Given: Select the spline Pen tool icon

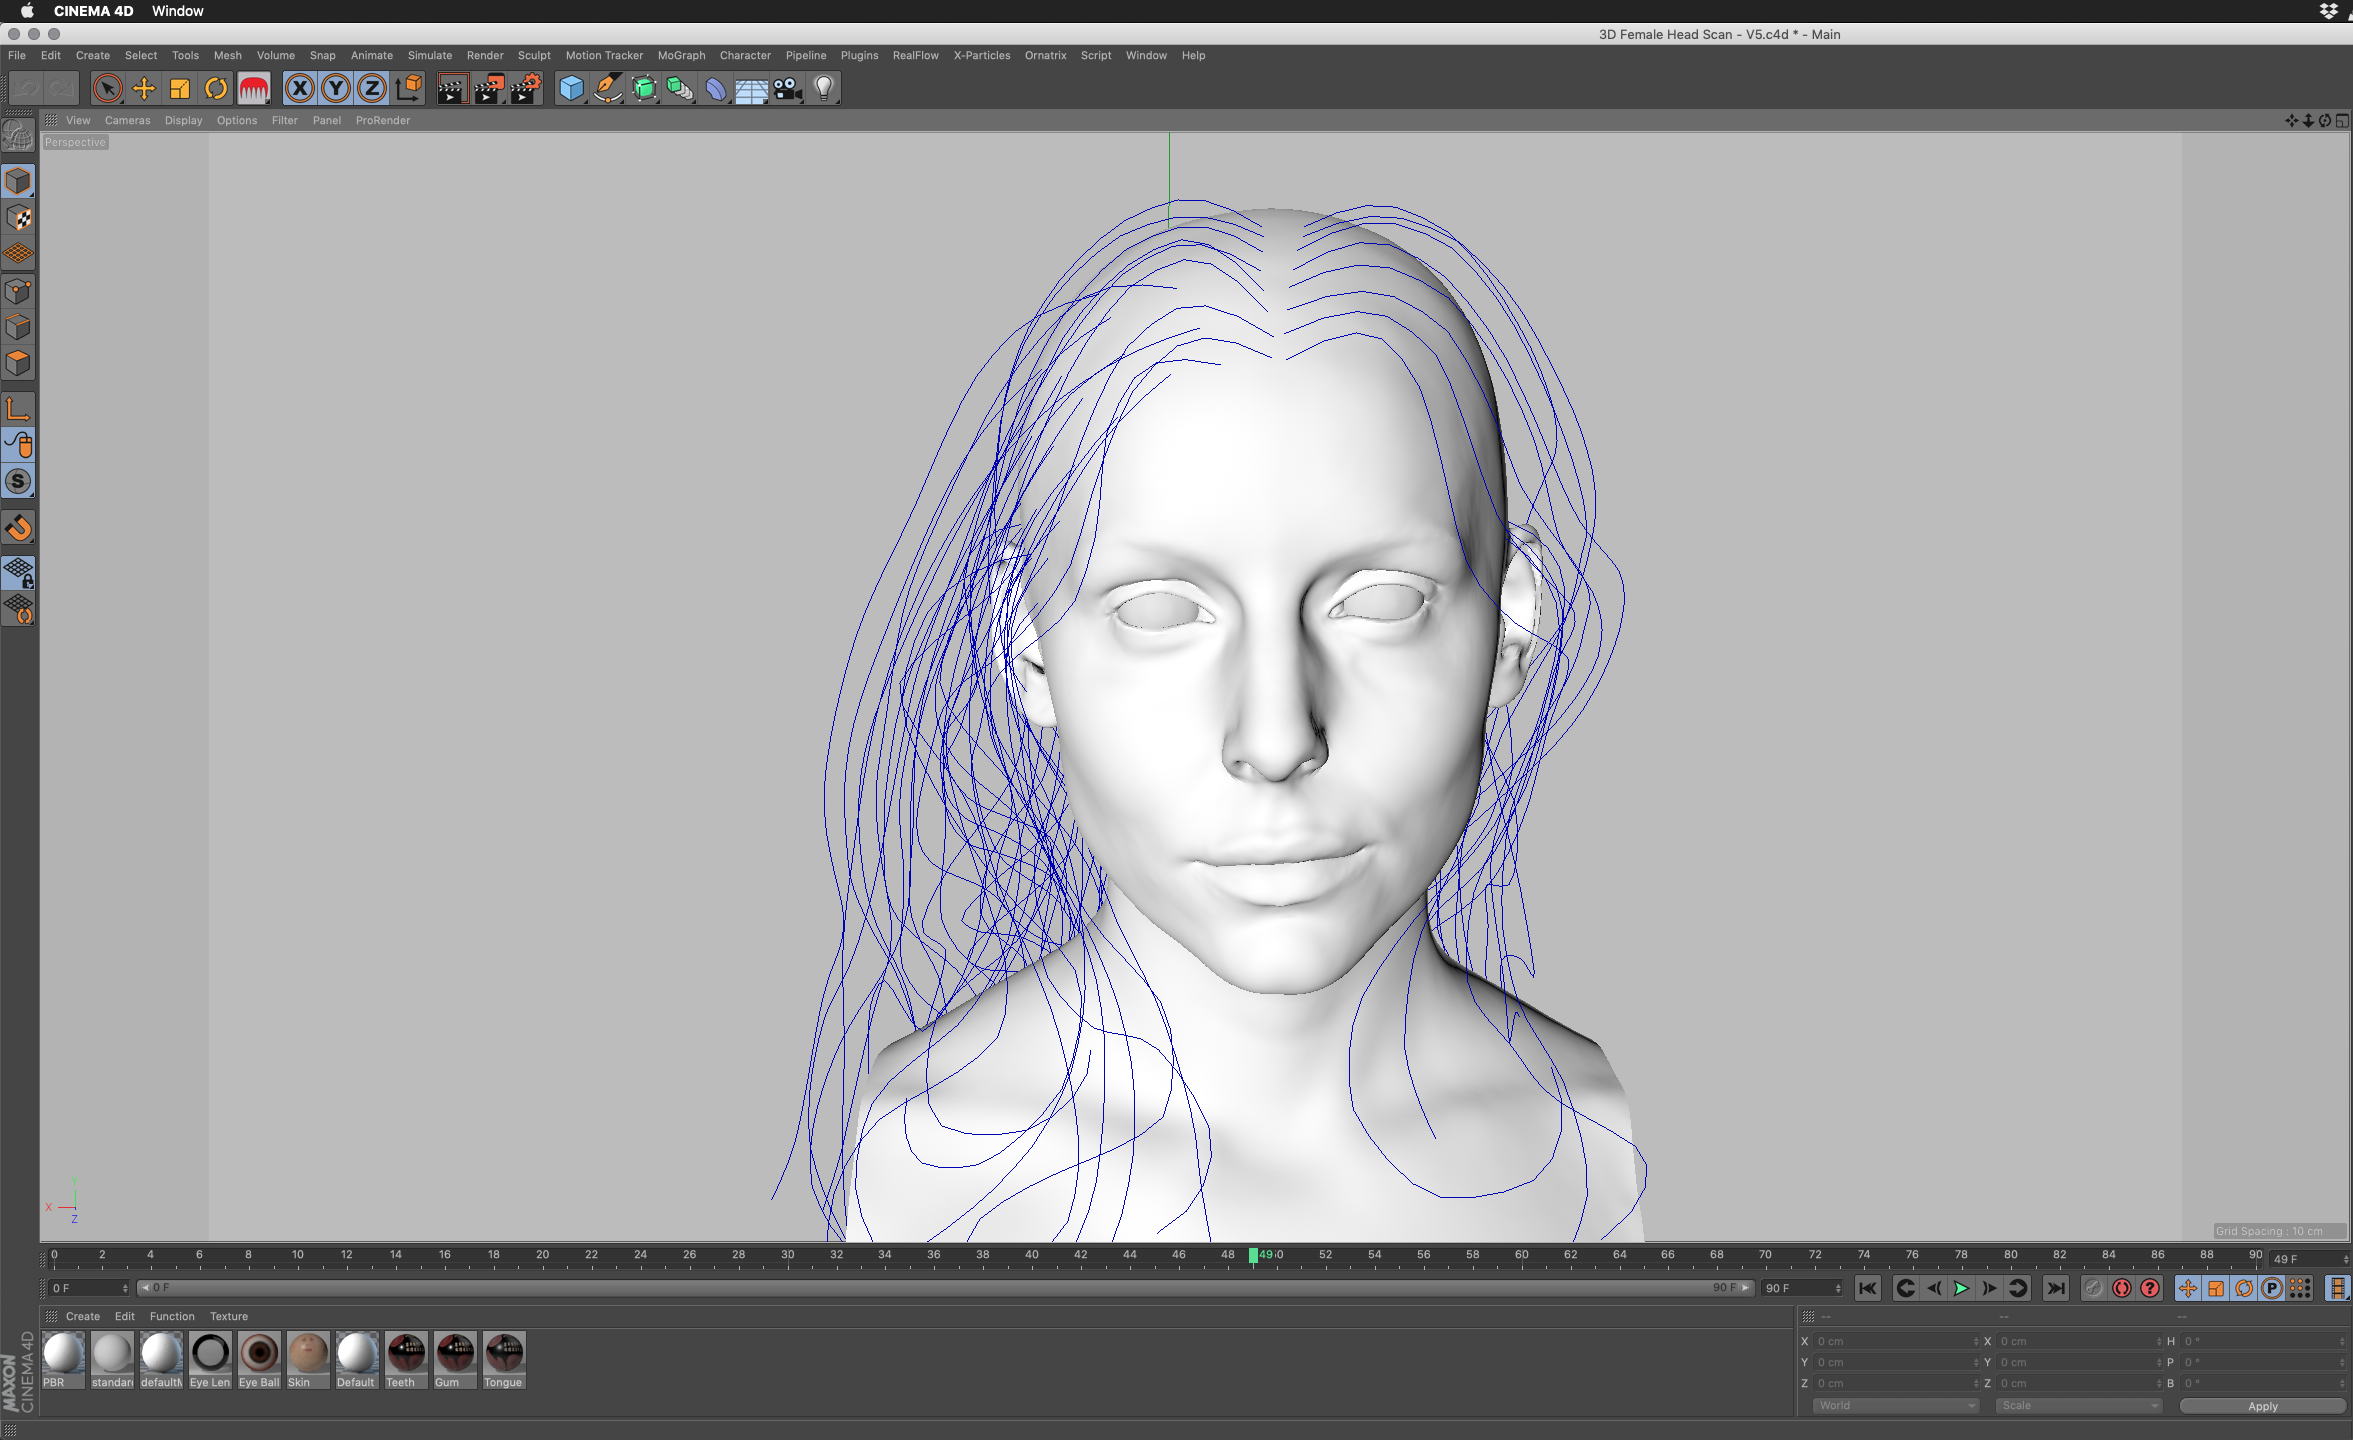Looking at the screenshot, I should coord(607,89).
